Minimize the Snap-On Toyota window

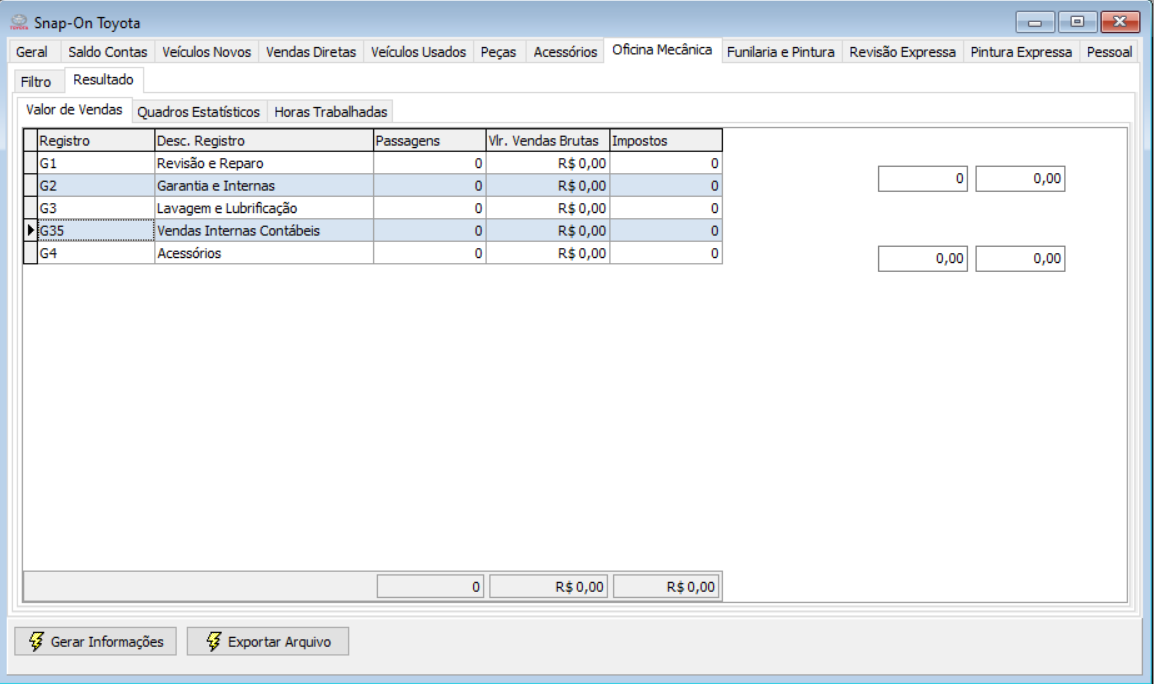[1035, 22]
